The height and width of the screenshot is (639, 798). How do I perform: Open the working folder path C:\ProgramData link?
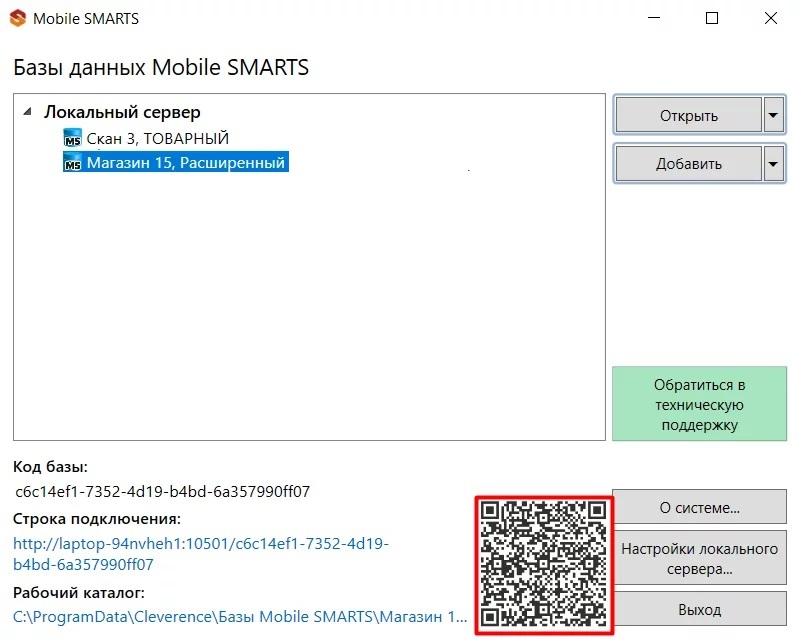click(240, 617)
